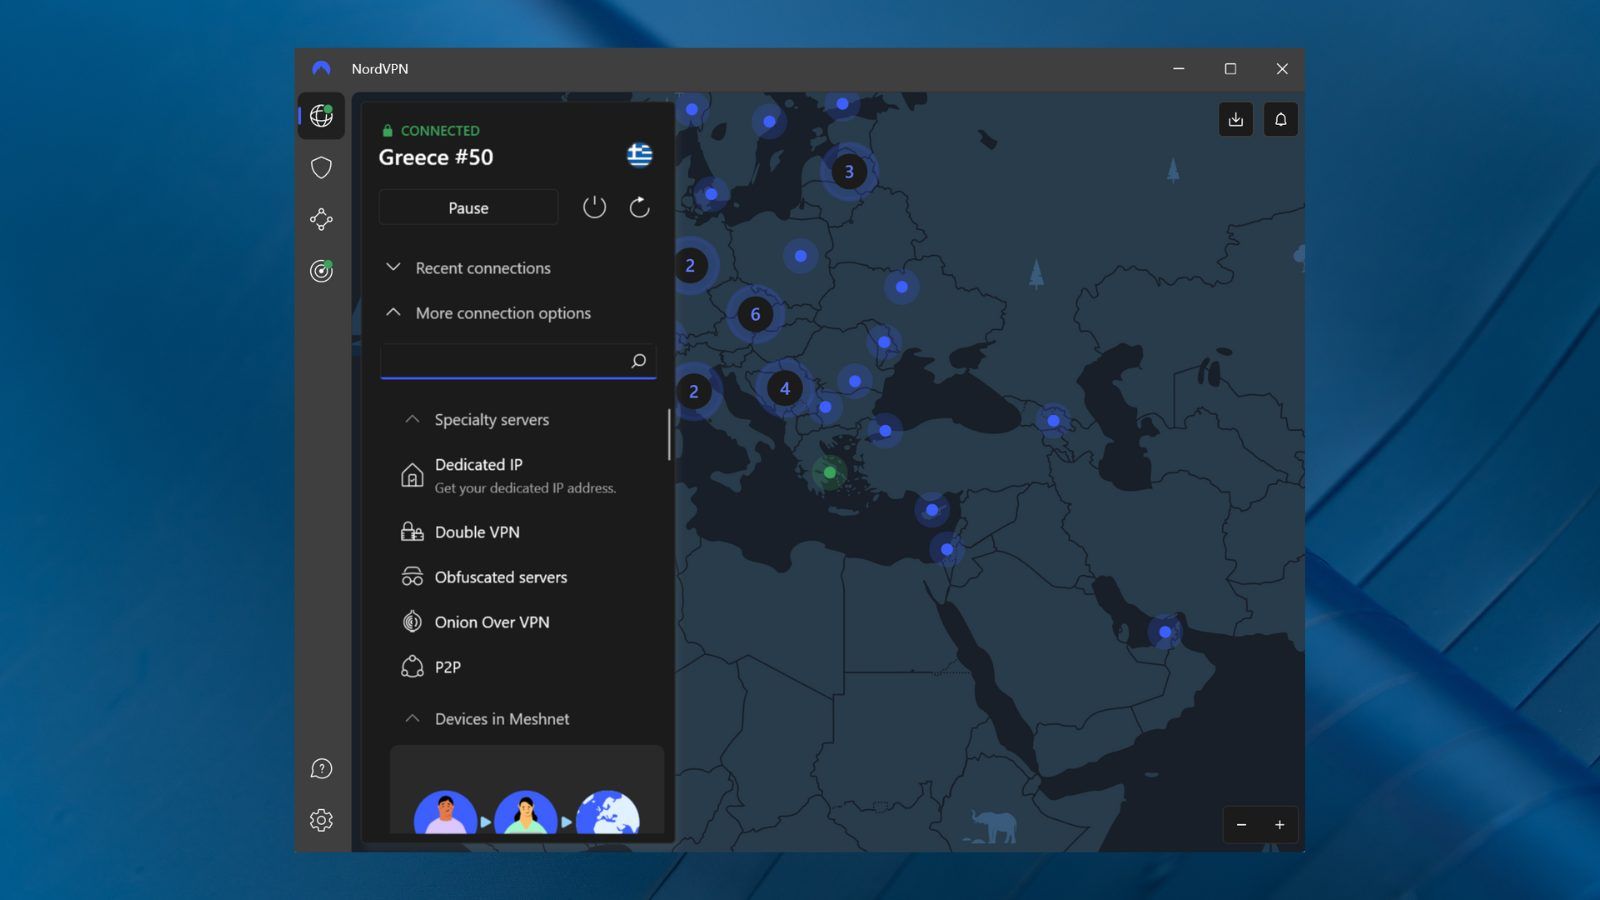Click the connection panel scrollbar
Screen dimensions: 1600x900
(x=669, y=434)
